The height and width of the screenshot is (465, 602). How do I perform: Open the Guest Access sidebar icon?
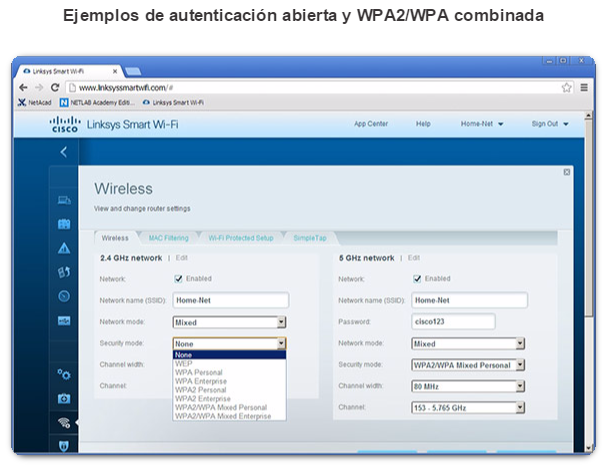(64, 224)
